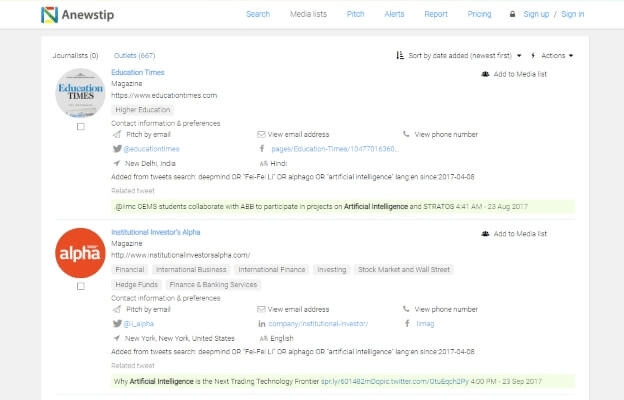624x400 pixels.
Task: Click the sort order icon
Action: pos(400,55)
